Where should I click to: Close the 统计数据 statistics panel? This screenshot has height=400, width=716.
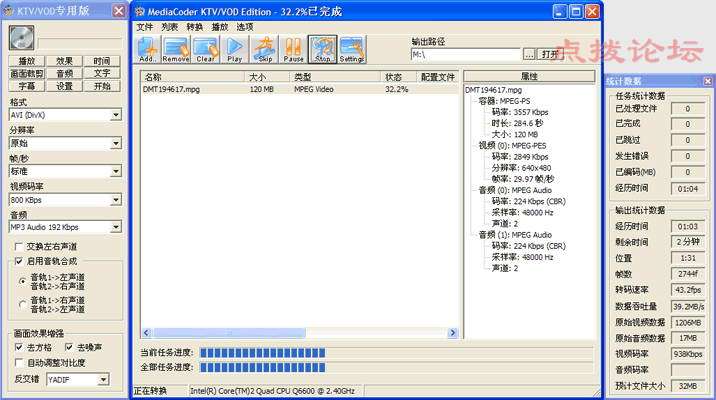[707, 81]
